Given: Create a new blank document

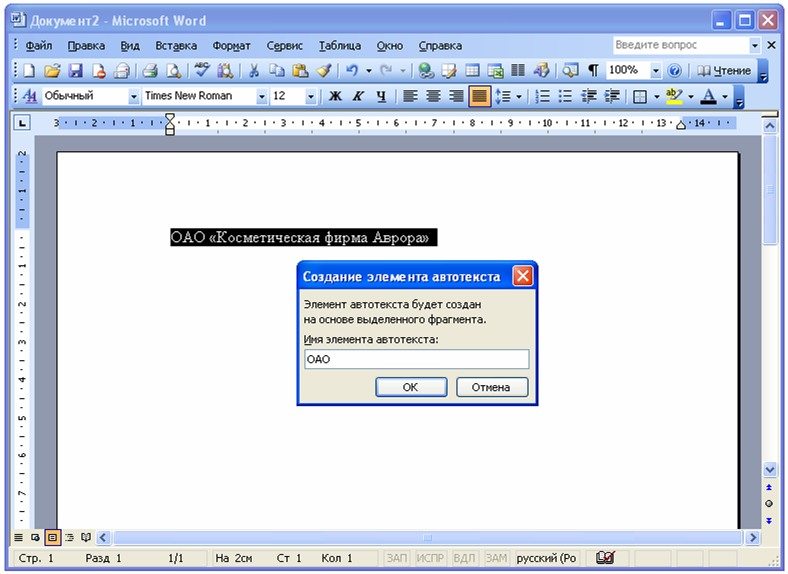Looking at the screenshot, I should click(x=29, y=70).
